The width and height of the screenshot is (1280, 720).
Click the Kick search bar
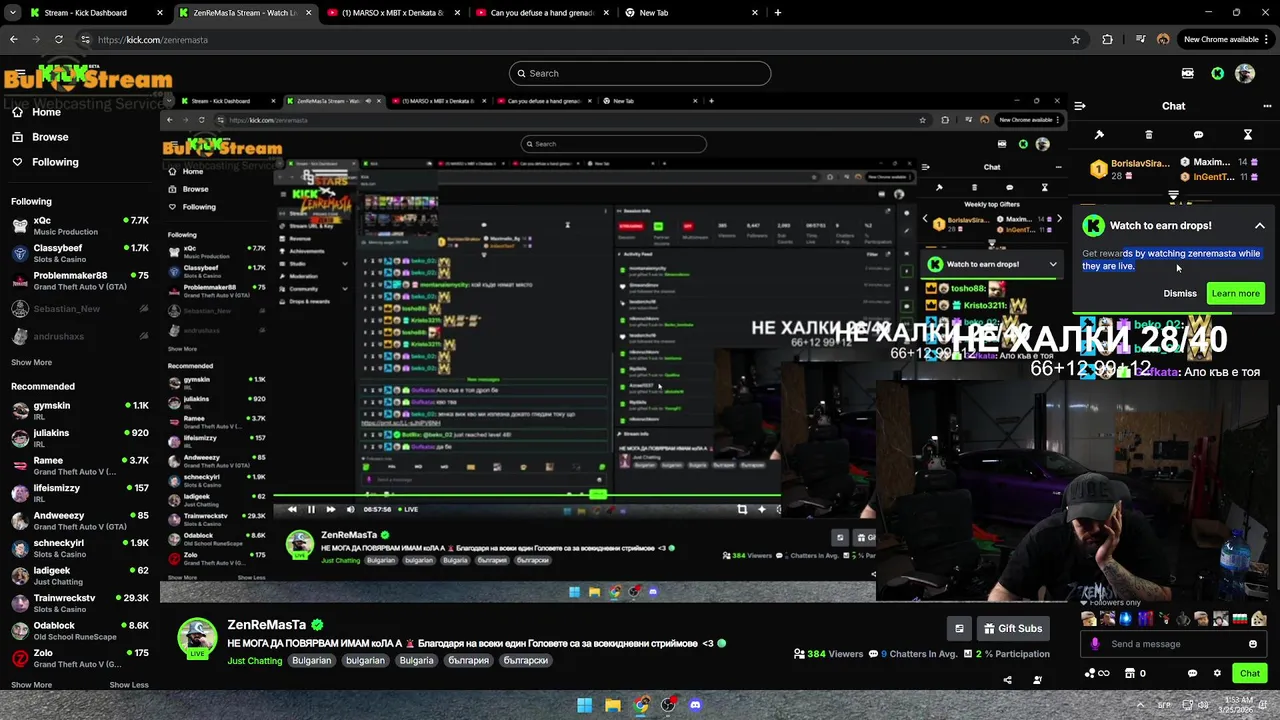[640, 73]
